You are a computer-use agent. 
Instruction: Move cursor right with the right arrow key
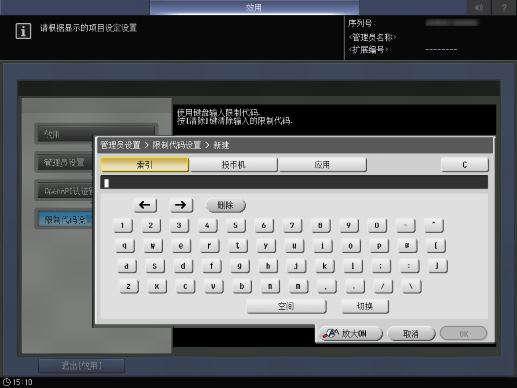(x=181, y=205)
